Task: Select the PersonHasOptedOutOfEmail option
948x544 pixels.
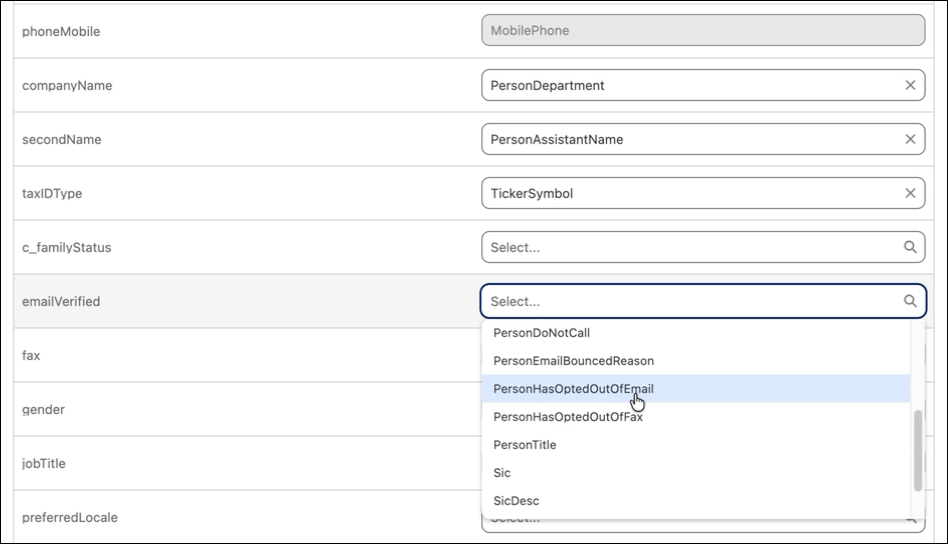Action: point(696,389)
